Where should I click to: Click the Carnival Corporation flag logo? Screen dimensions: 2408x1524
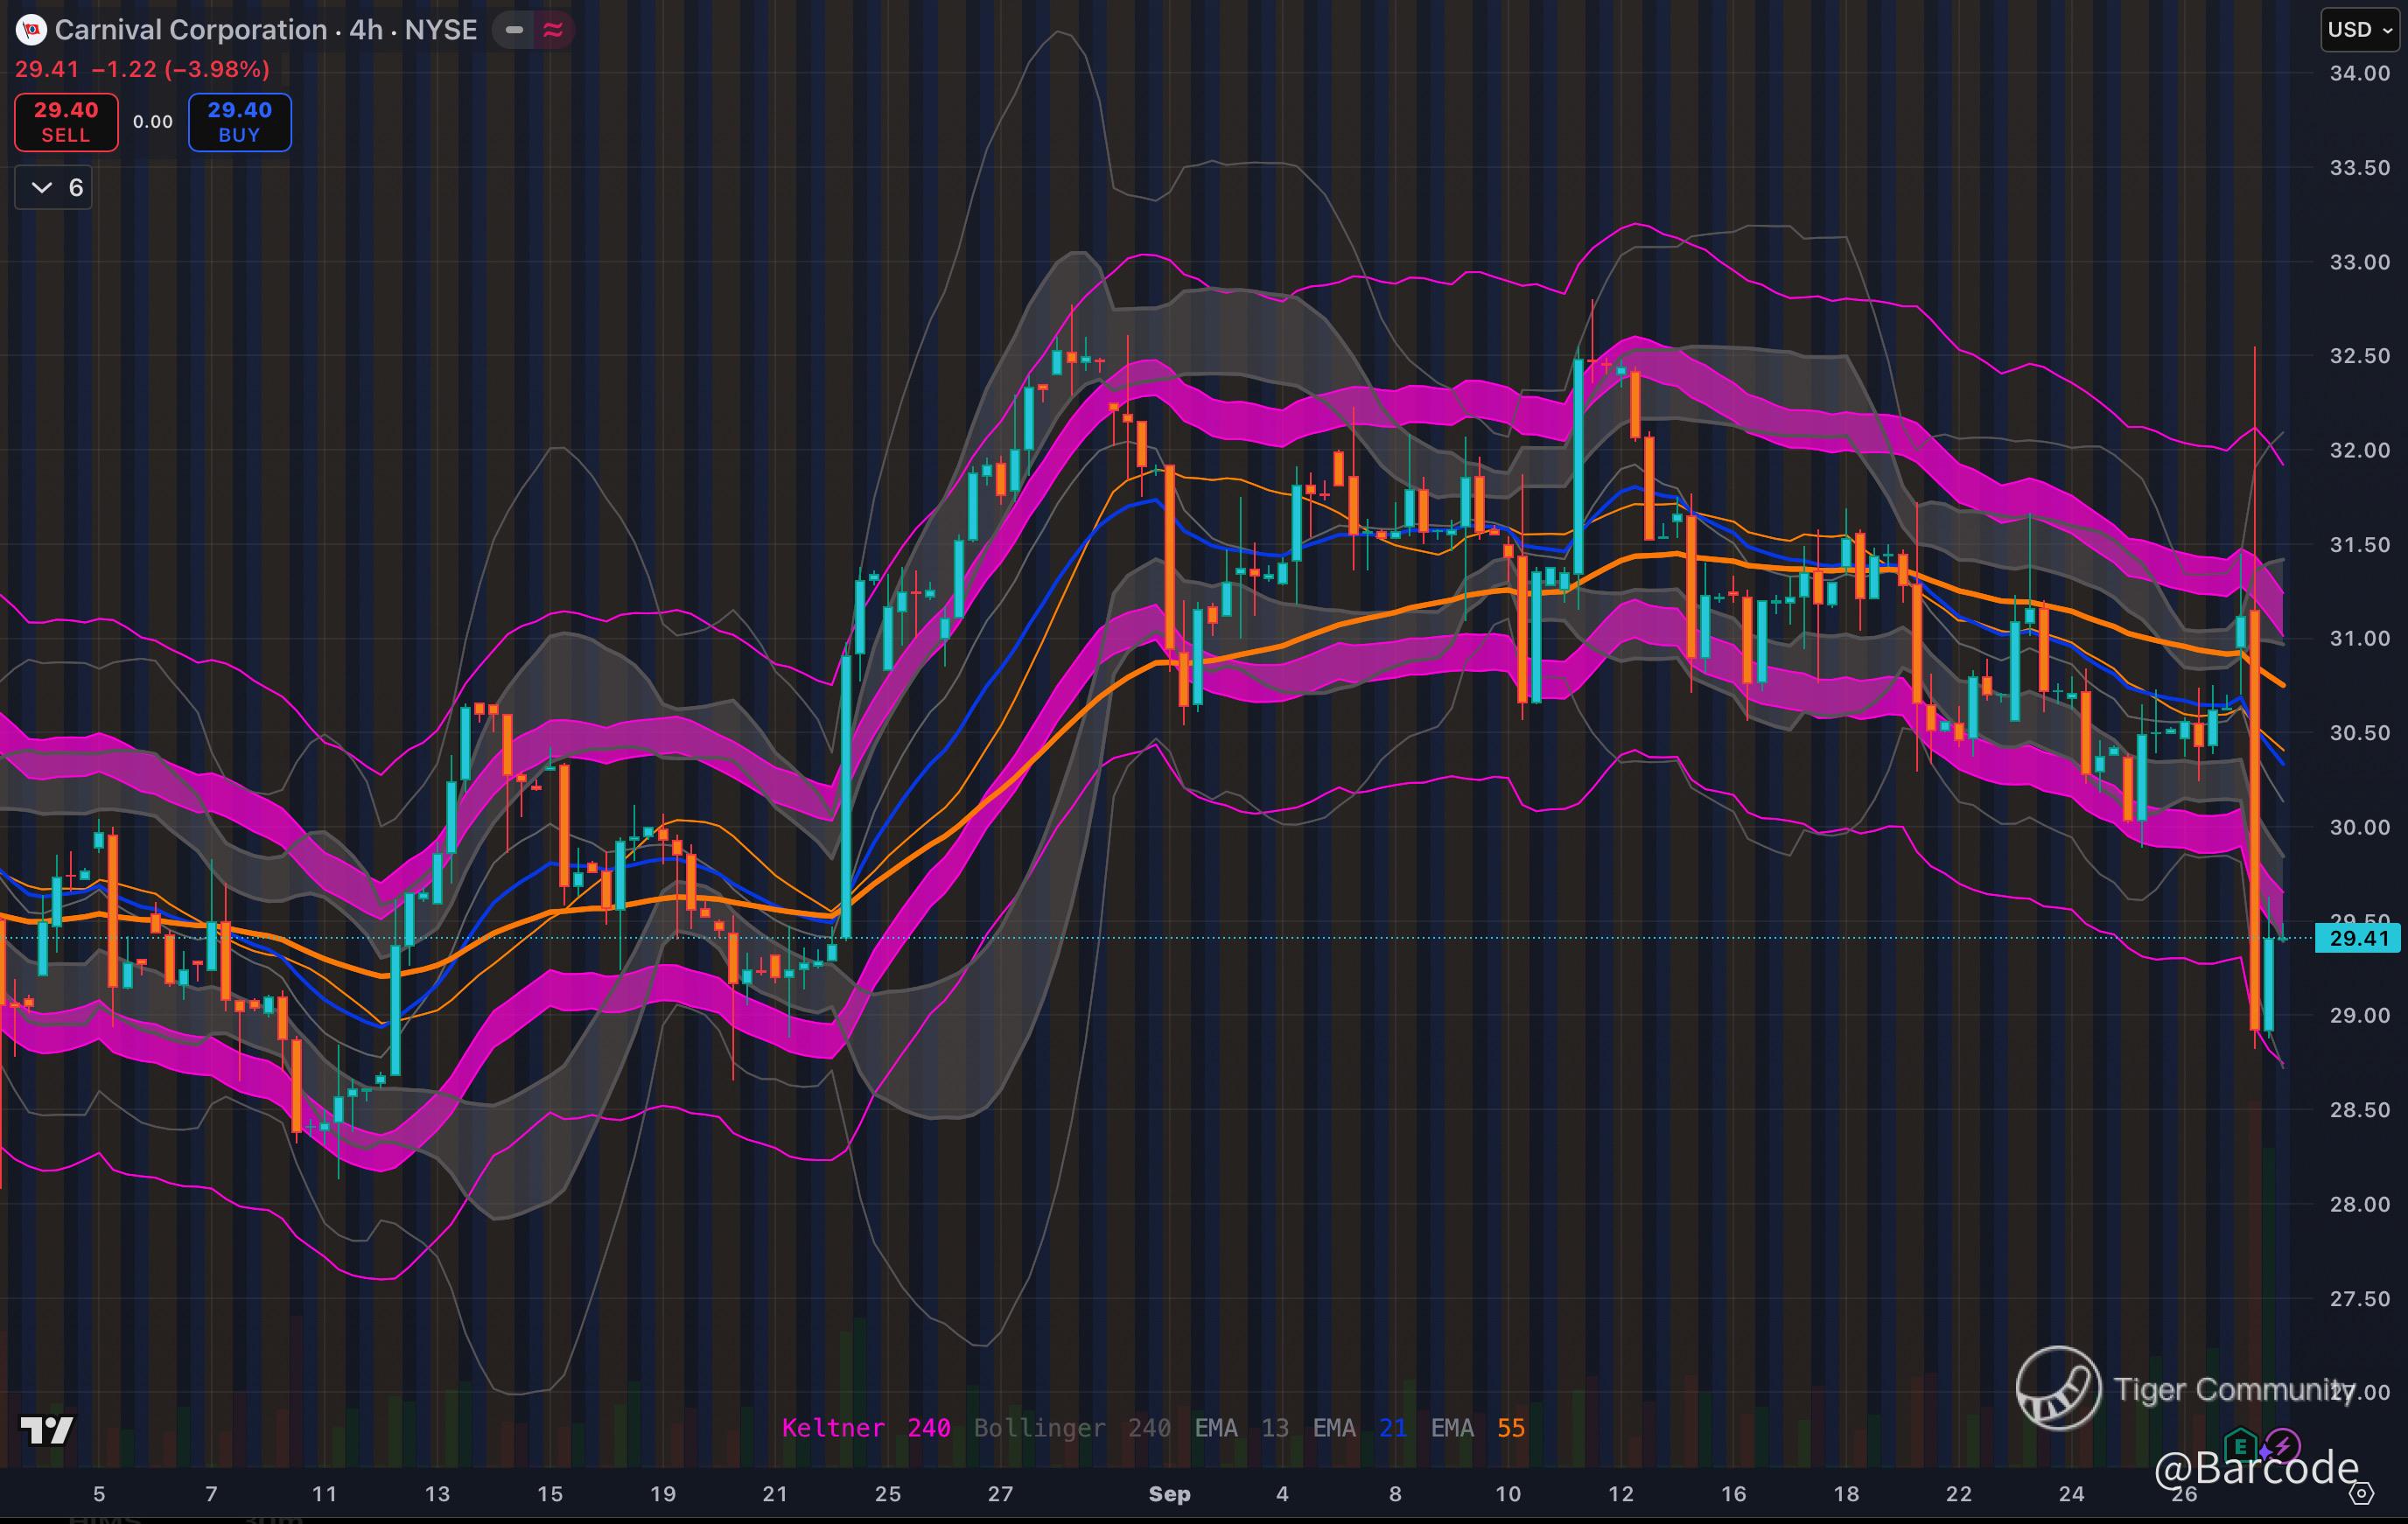coord(32,30)
